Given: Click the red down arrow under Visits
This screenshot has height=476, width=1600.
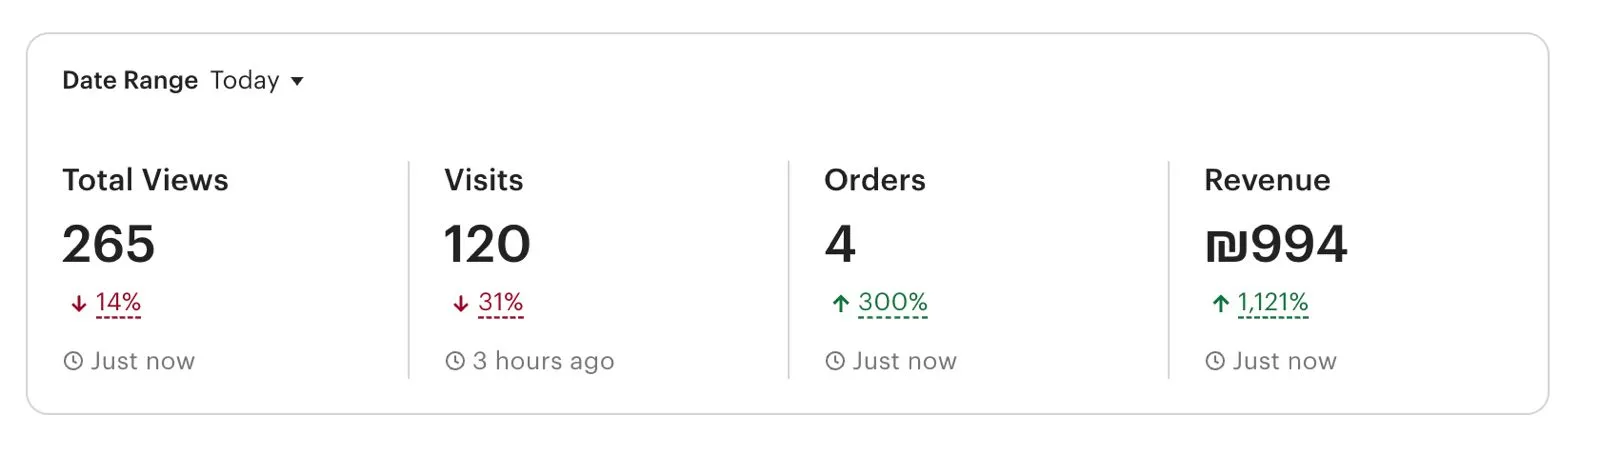Looking at the screenshot, I should point(460,304).
